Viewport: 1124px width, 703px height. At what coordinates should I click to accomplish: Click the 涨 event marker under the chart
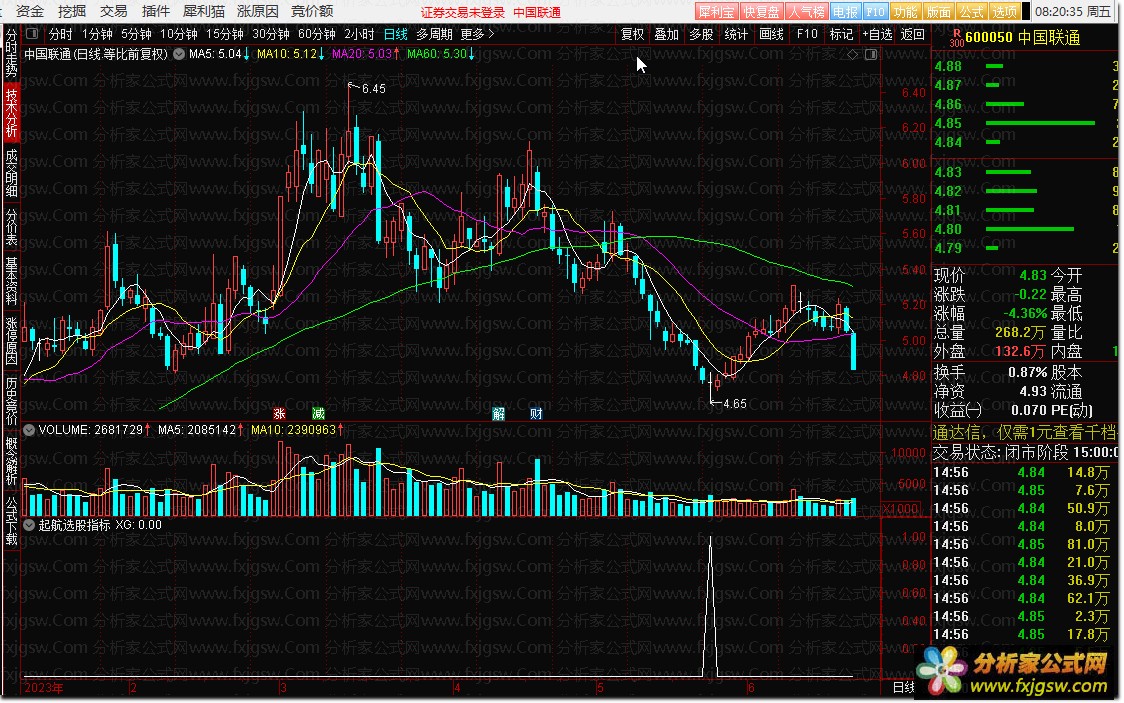click(x=280, y=413)
